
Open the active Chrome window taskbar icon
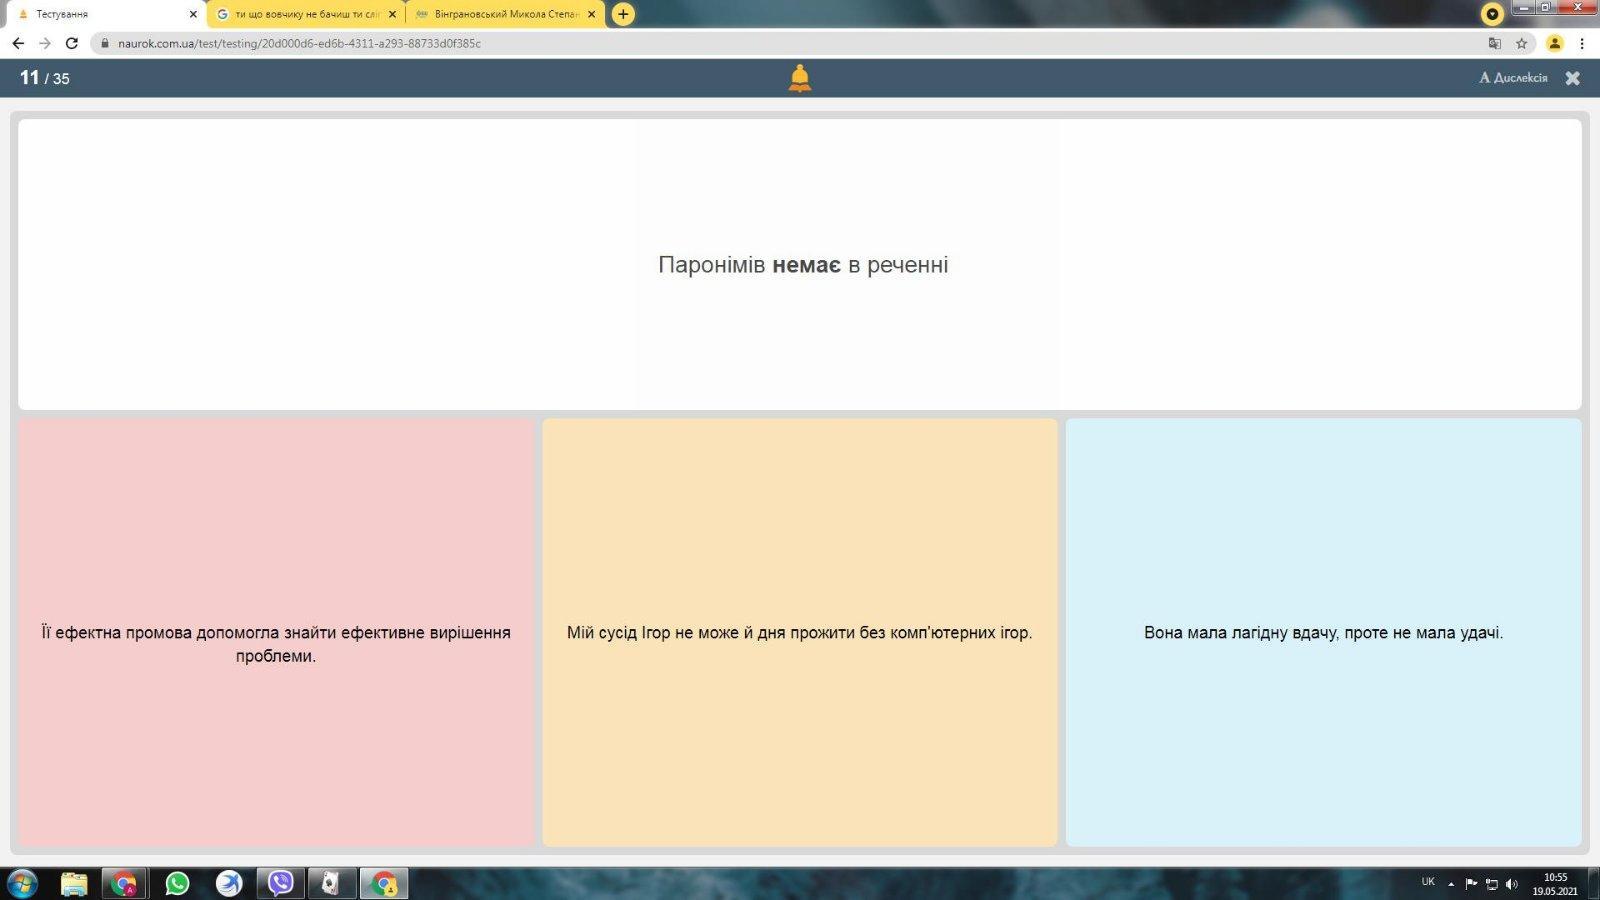[x=384, y=884]
